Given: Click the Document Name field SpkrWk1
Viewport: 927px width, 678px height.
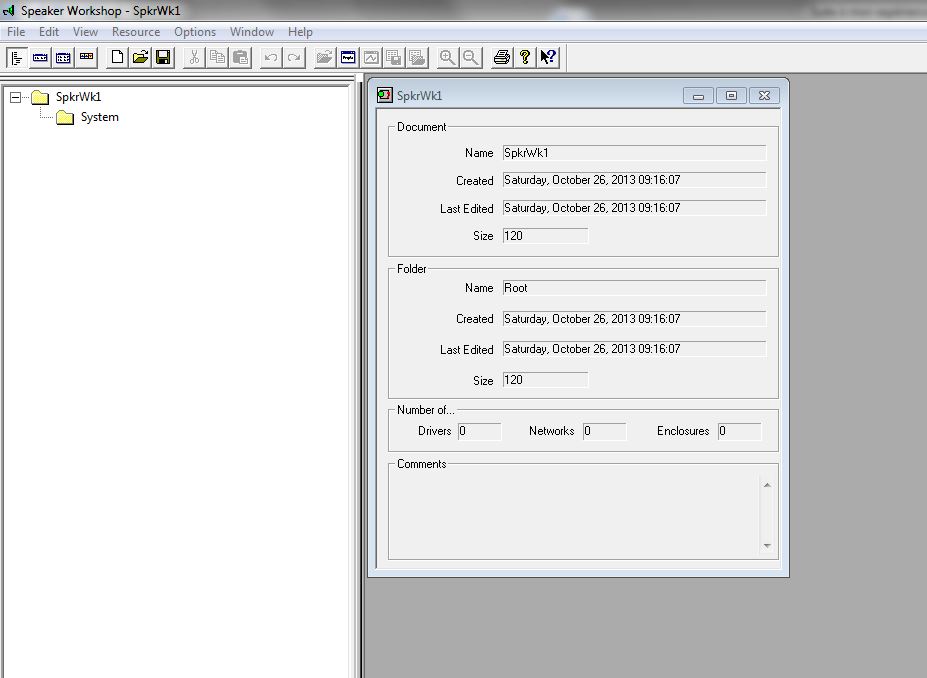Looking at the screenshot, I should (x=634, y=153).
